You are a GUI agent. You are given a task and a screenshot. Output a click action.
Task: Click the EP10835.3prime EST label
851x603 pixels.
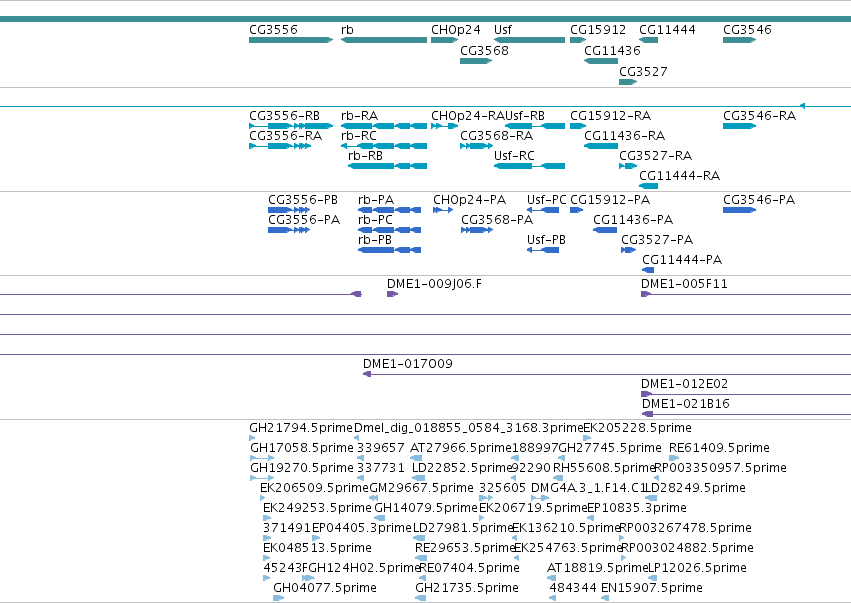click(637, 508)
